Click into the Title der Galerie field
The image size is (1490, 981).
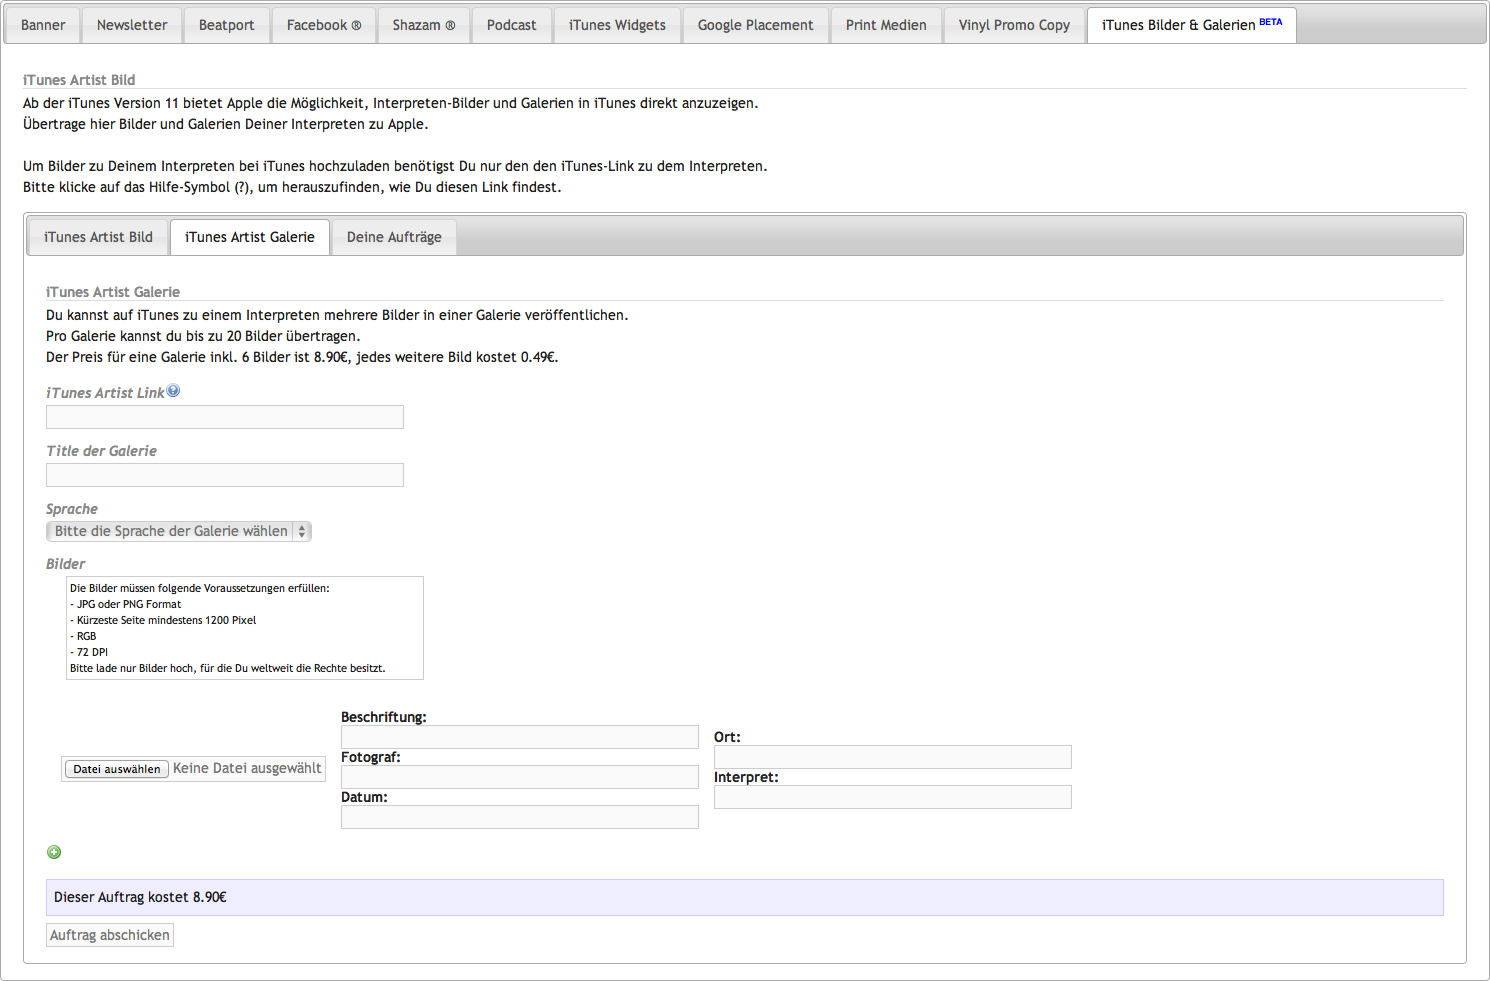(225, 475)
